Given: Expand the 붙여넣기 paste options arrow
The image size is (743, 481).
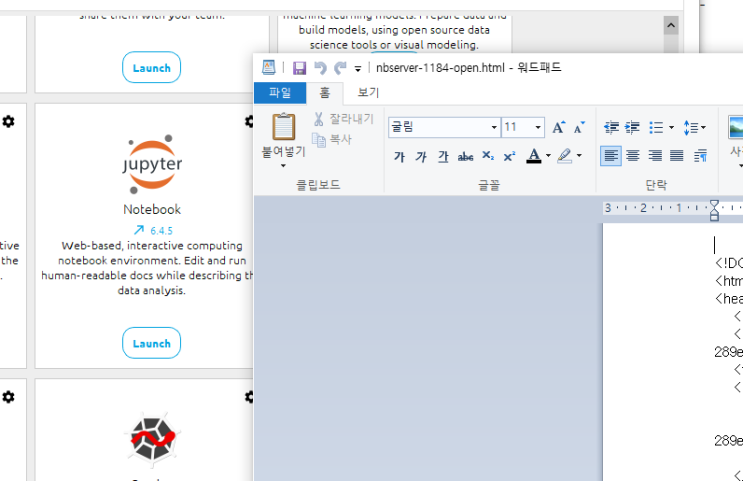Looking at the screenshot, I should (x=283, y=165).
